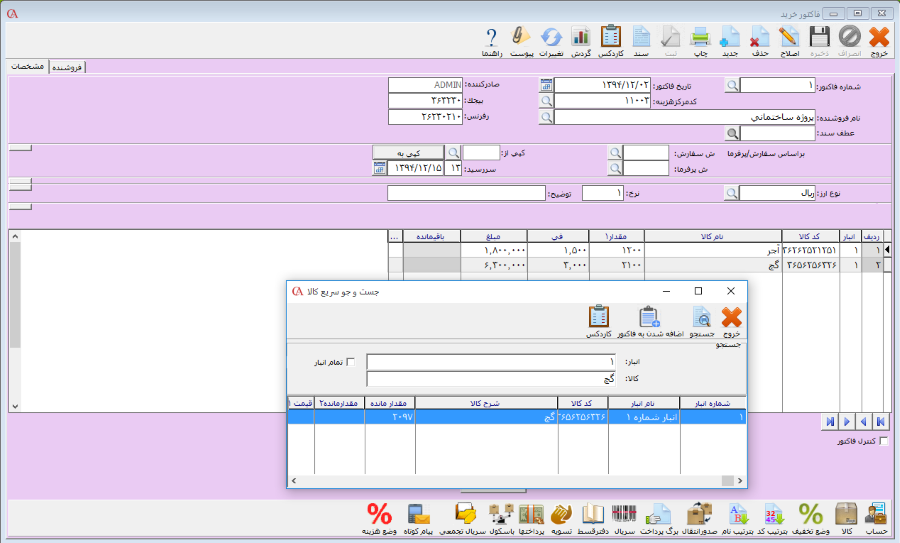Open کاردکس in the quick search dialog
Screen dimensions: 900x543
(599, 318)
